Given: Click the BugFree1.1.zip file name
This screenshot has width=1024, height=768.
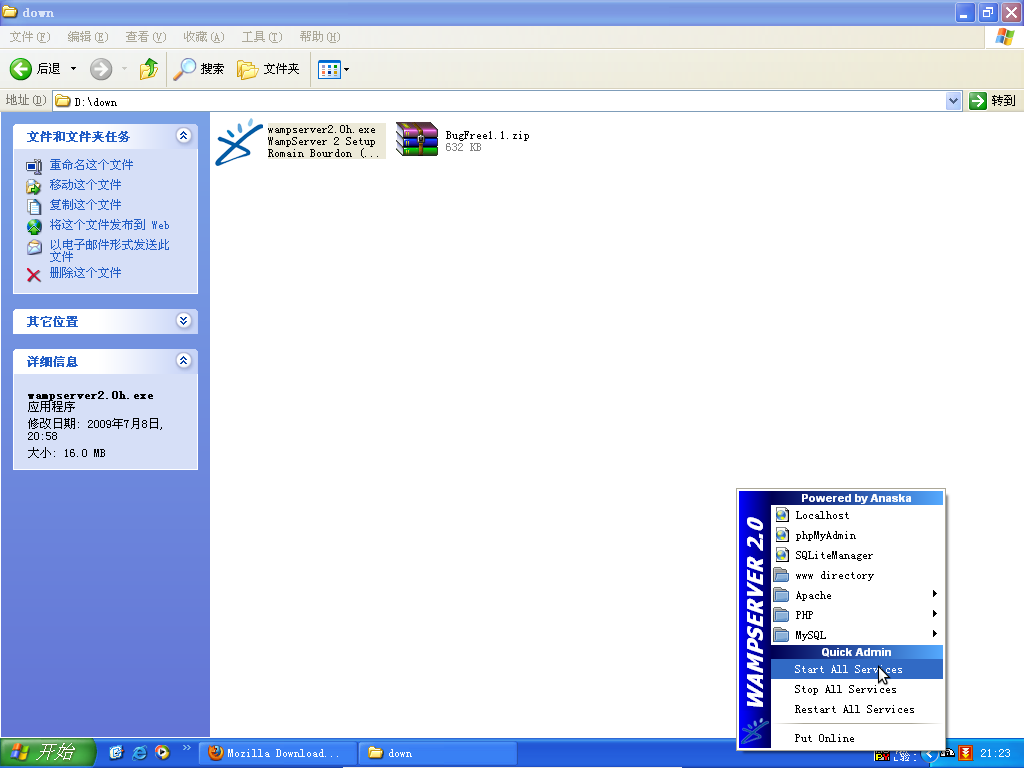Looking at the screenshot, I should pyautogui.click(x=487, y=135).
